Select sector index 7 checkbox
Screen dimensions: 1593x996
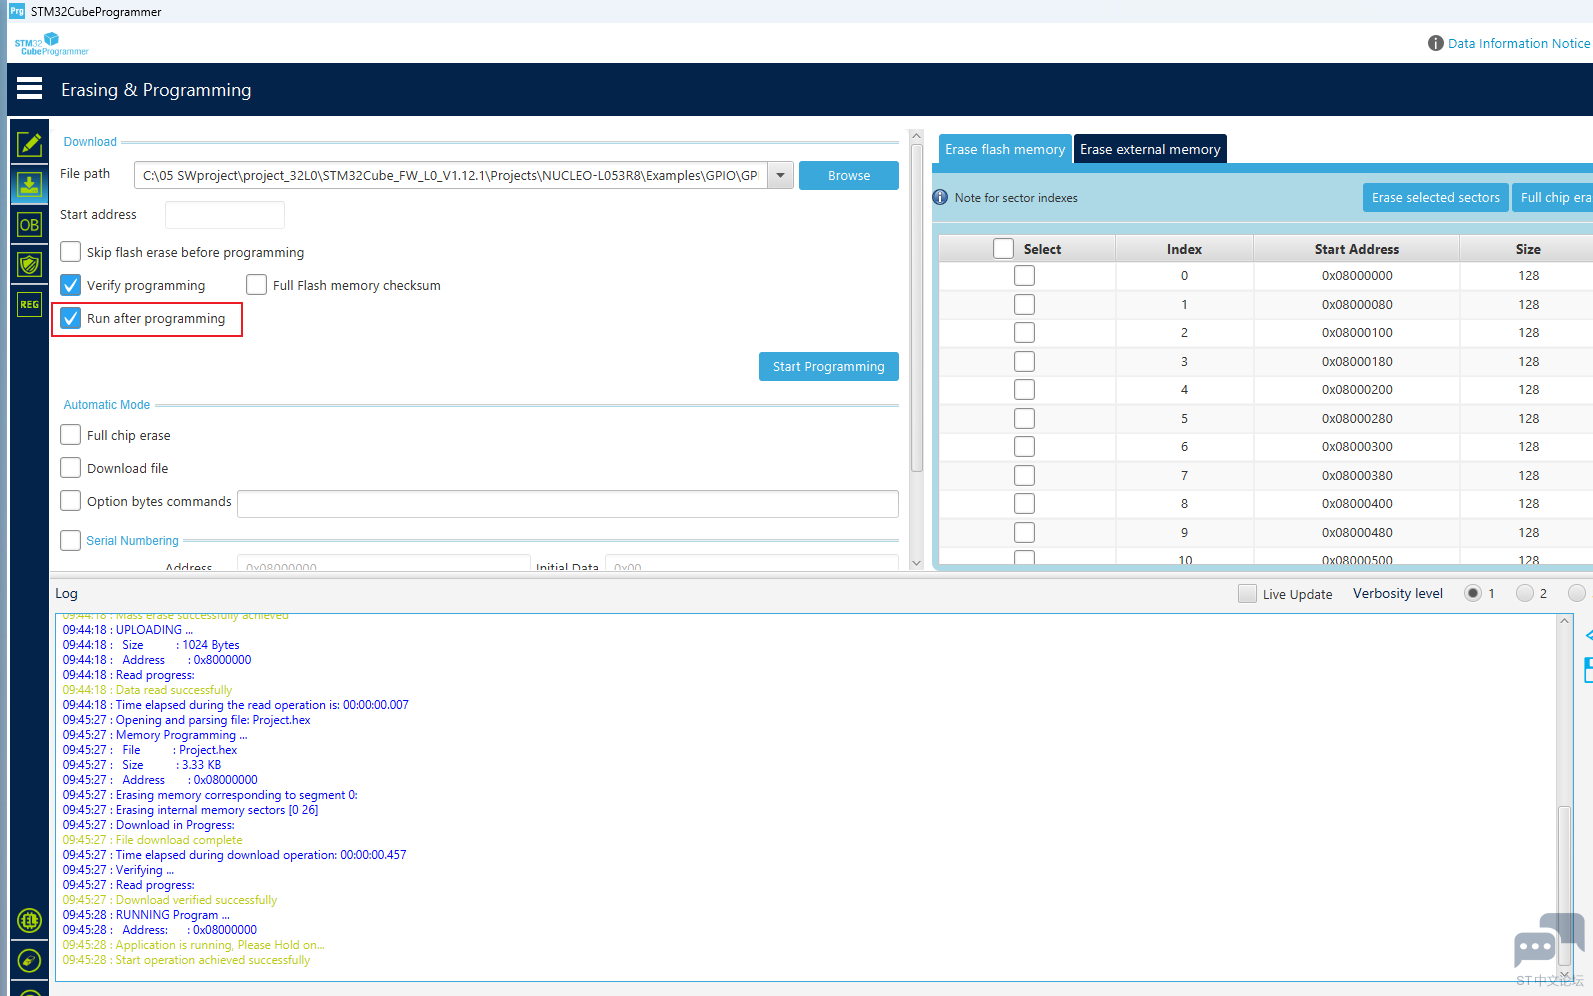pyautogui.click(x=1025, y=475)
